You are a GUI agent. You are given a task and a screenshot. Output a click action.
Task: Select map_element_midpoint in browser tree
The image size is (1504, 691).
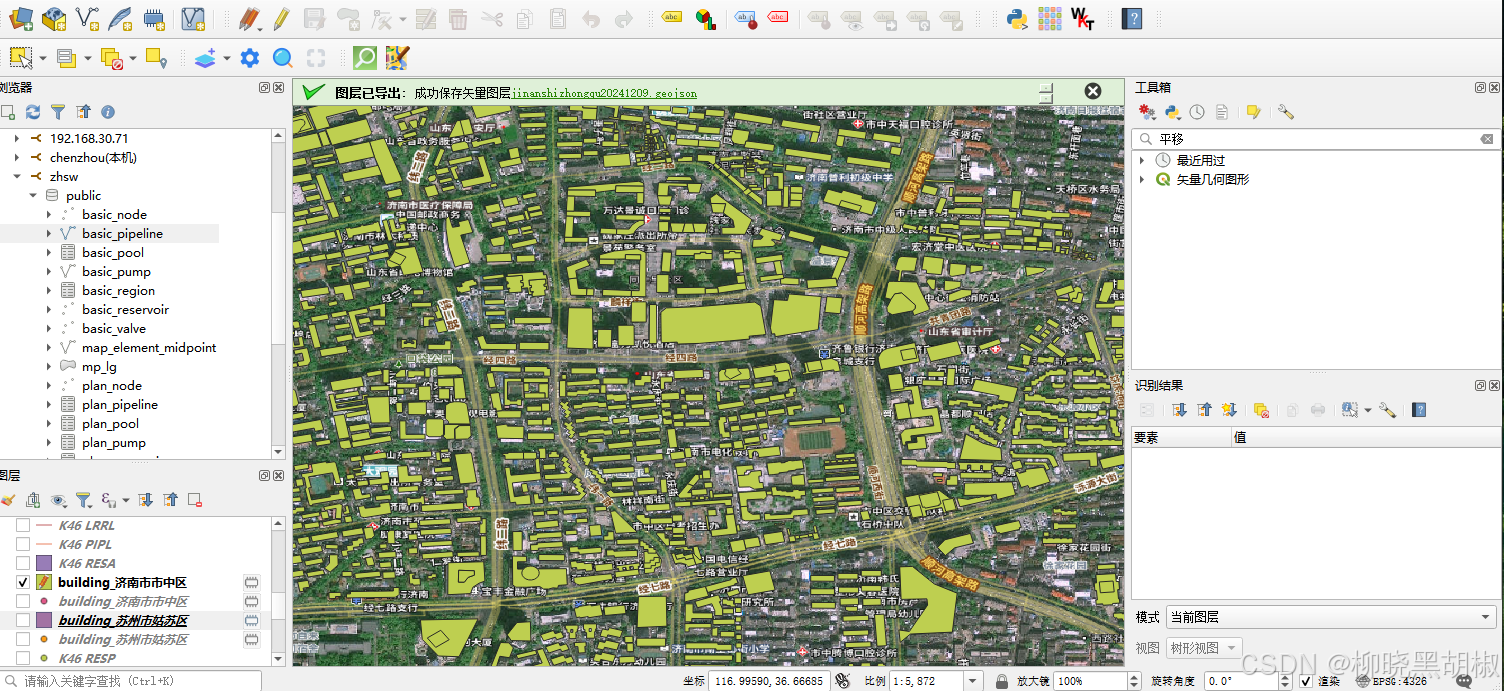[149, 347]
